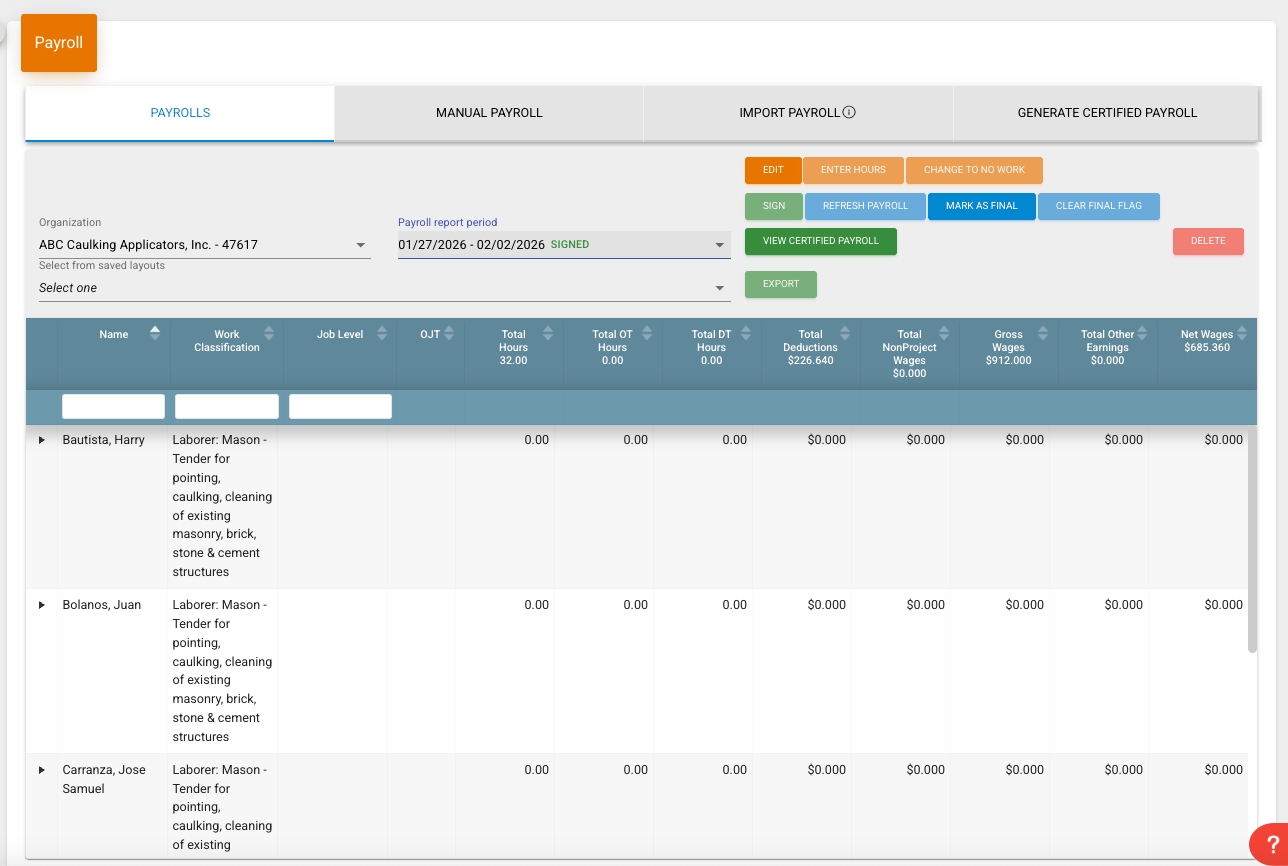The height and width of the screenshot is (866, 1288).
Task: Click the Mark As Final button
Action: (981, 206)
